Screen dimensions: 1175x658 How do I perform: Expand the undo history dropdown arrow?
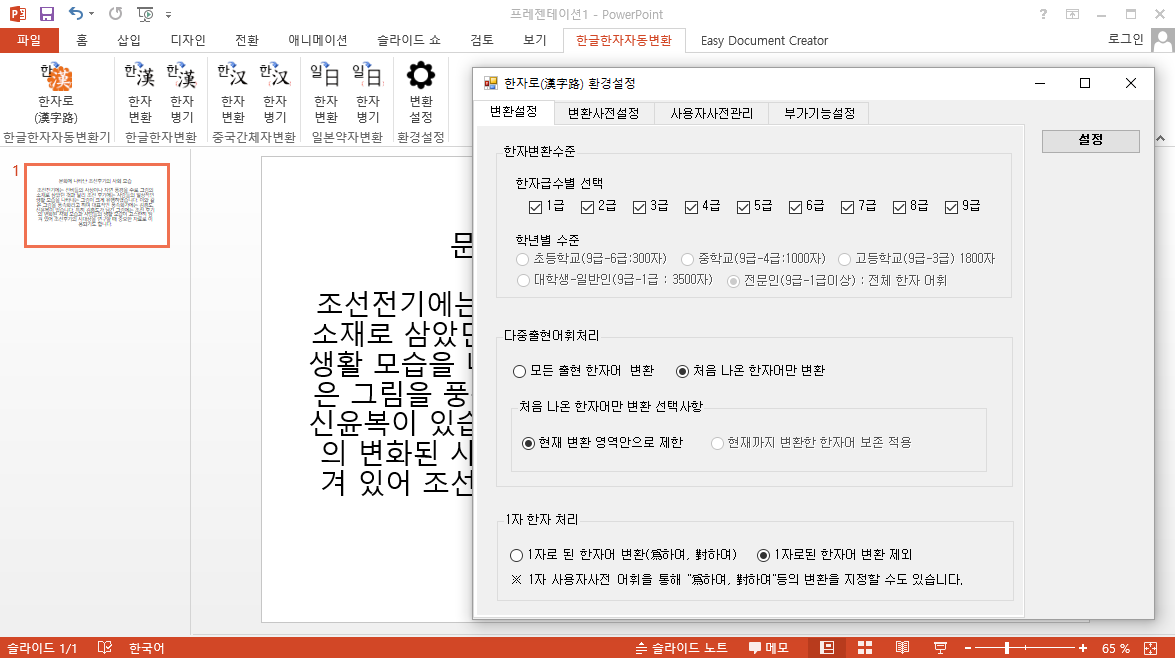click(91, 14)
